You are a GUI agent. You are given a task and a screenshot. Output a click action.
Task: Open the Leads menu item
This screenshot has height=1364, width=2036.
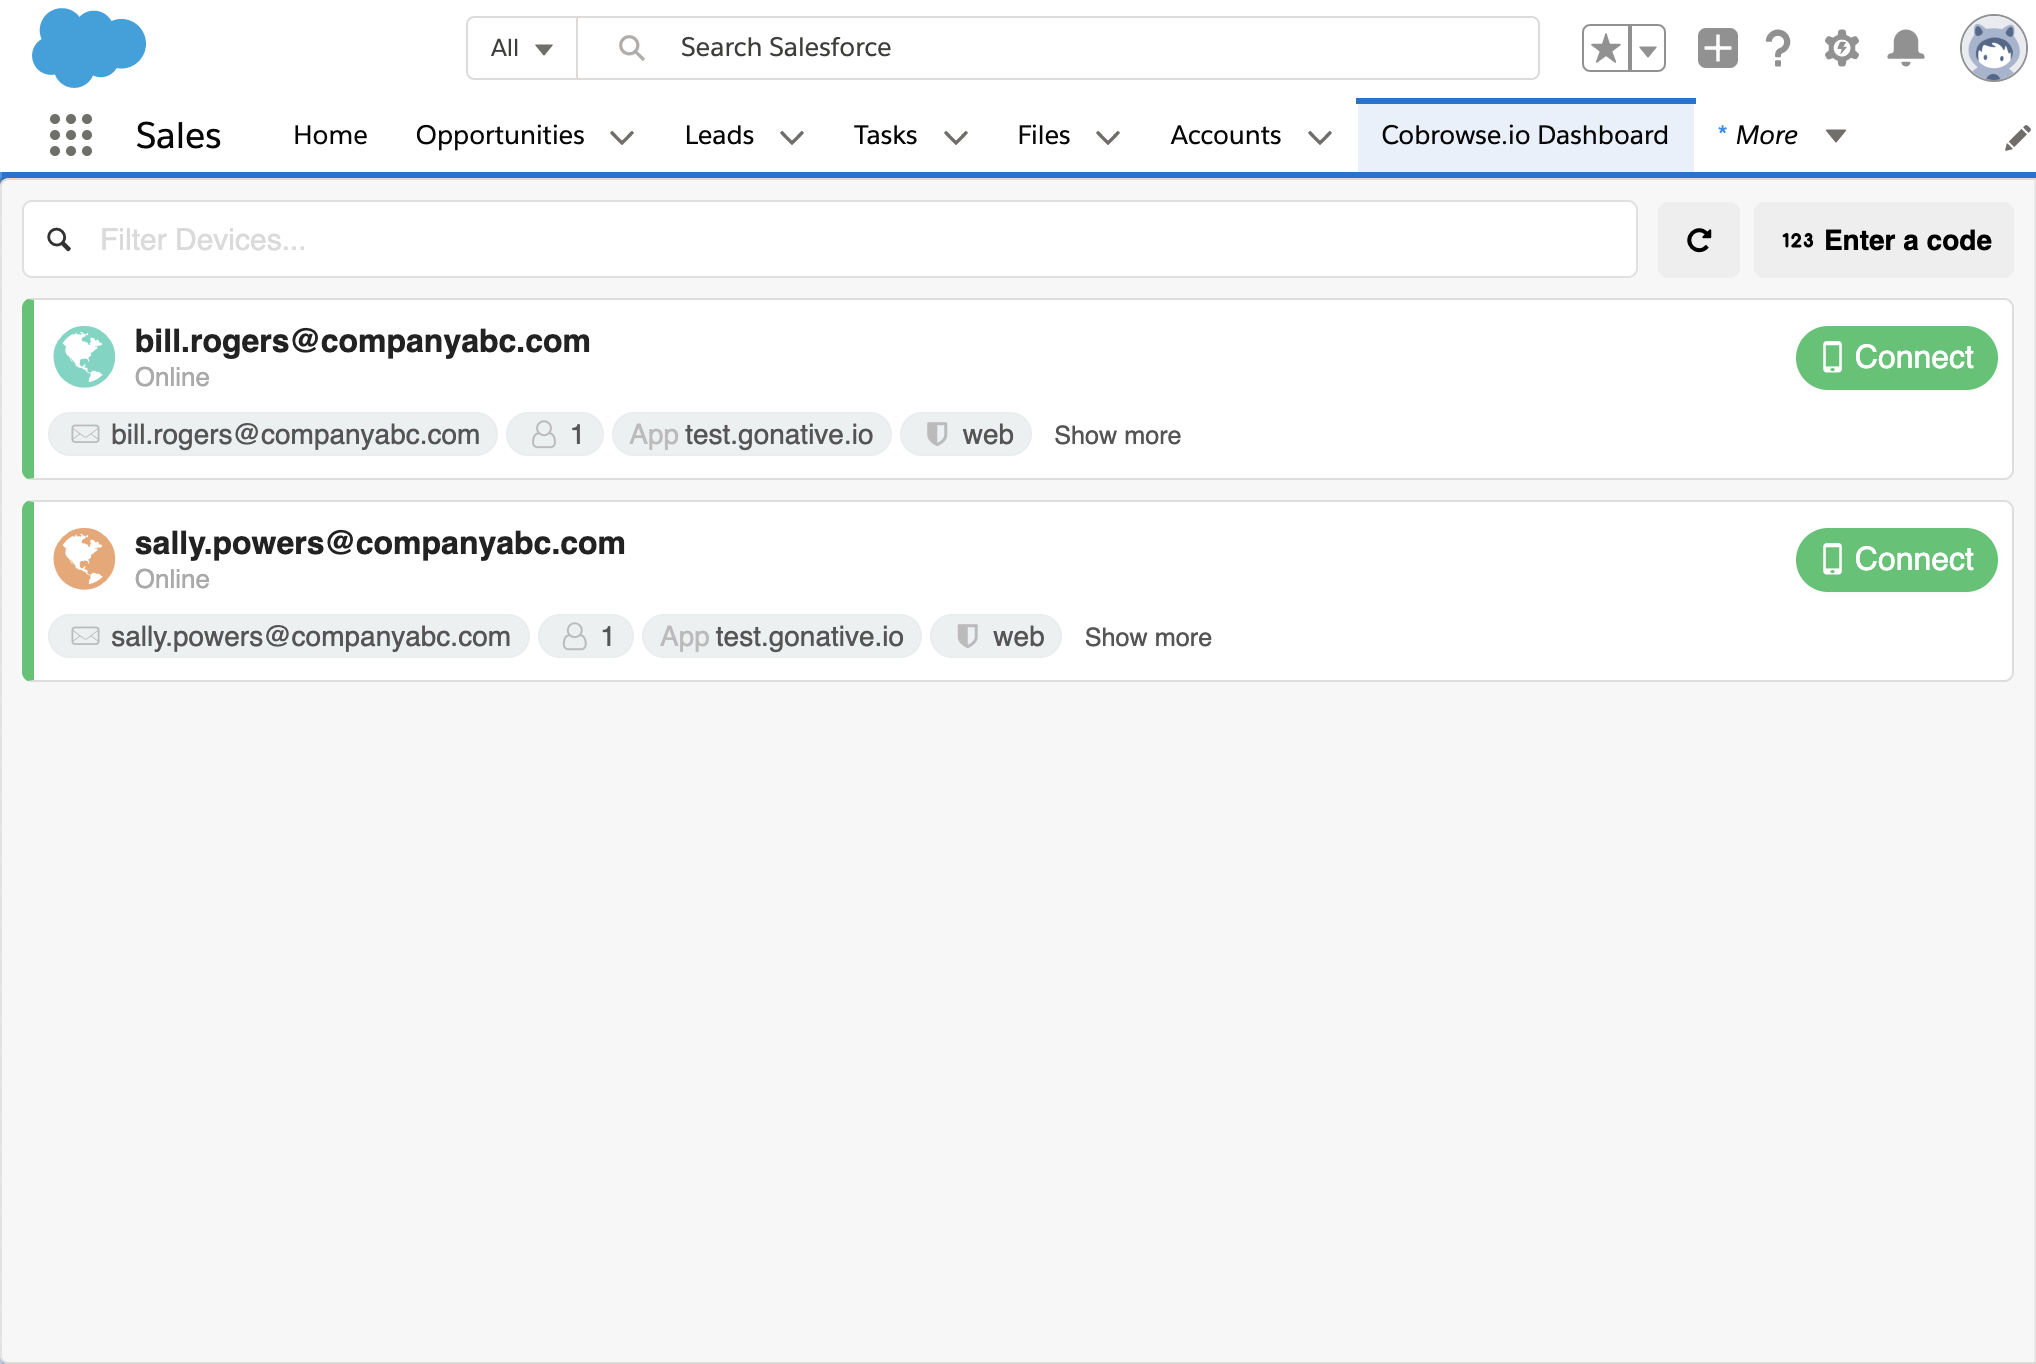pos(719,135)
